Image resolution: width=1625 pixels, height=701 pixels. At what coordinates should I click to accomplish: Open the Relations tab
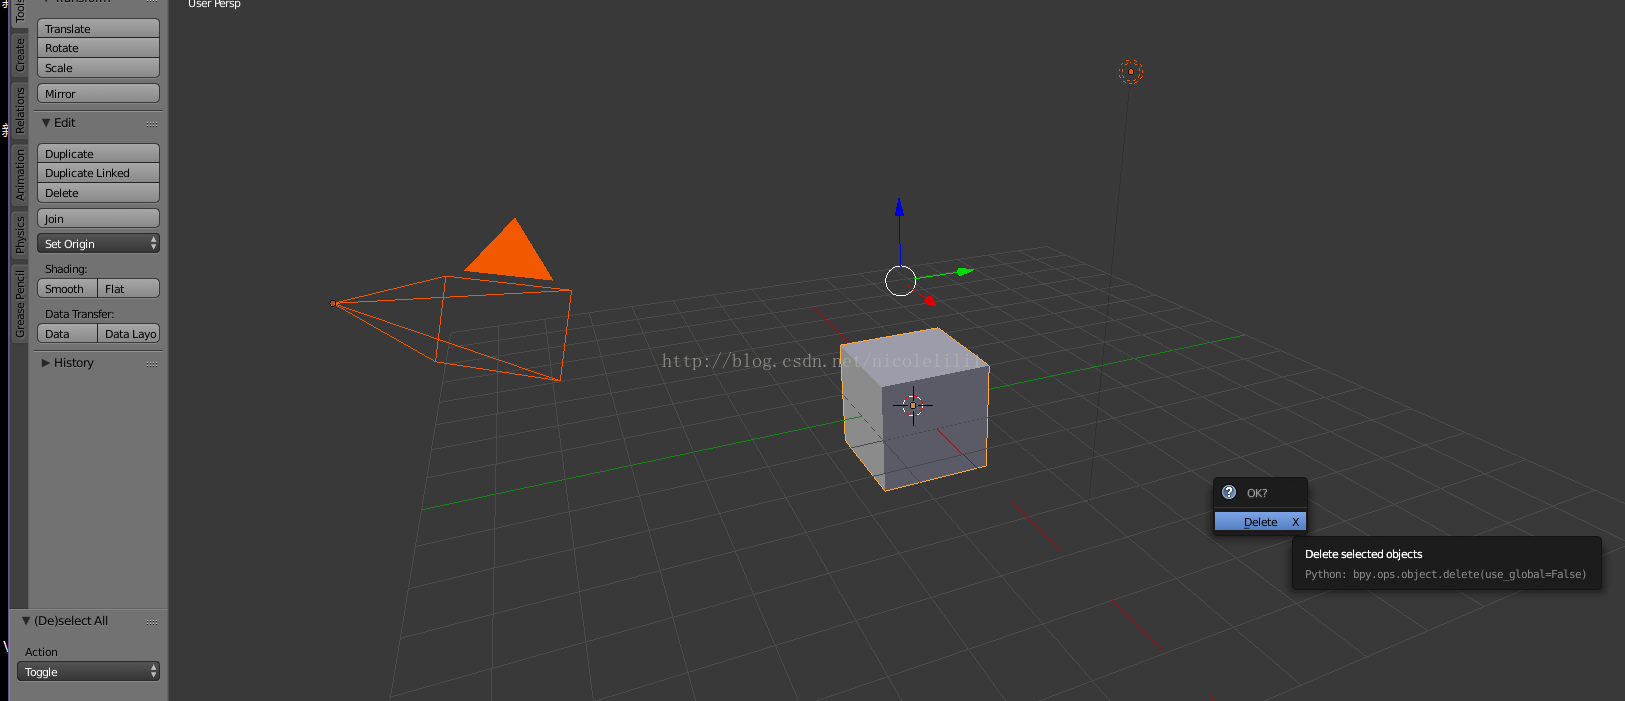(x=19, y=110)
